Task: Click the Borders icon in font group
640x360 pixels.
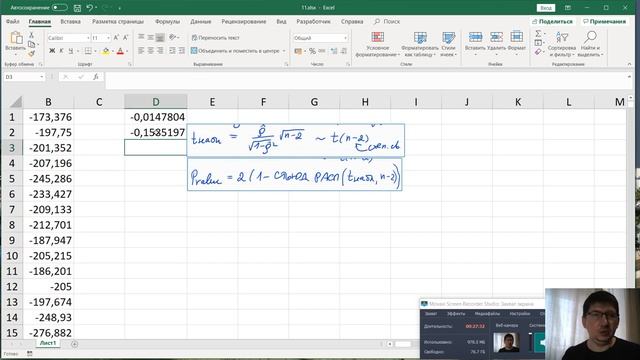Action: click(88, 51)
